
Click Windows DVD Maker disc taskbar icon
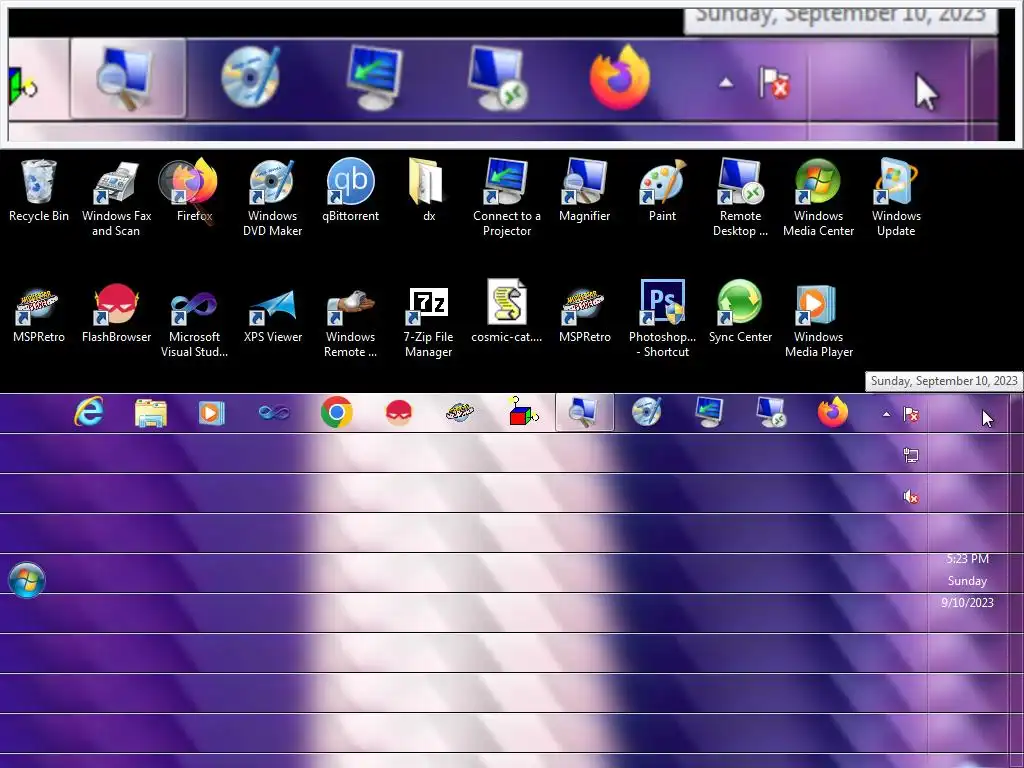click(647, 412)
